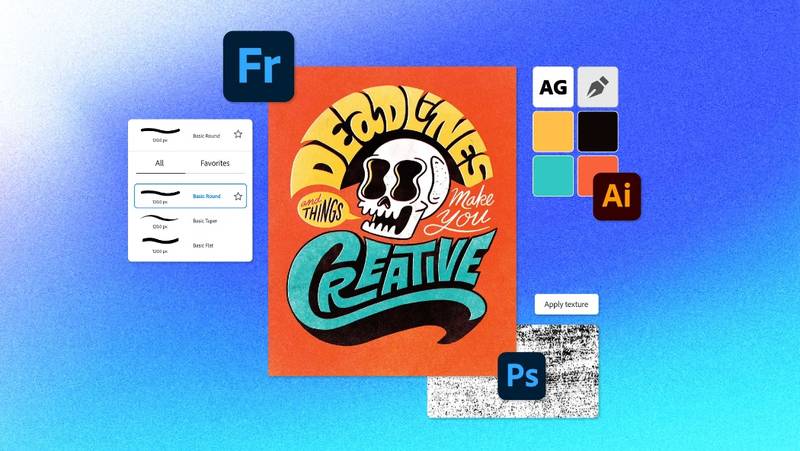
Task: Open the Adobe Illustrator Ai app icon
Action: click(x=617, y=196)
